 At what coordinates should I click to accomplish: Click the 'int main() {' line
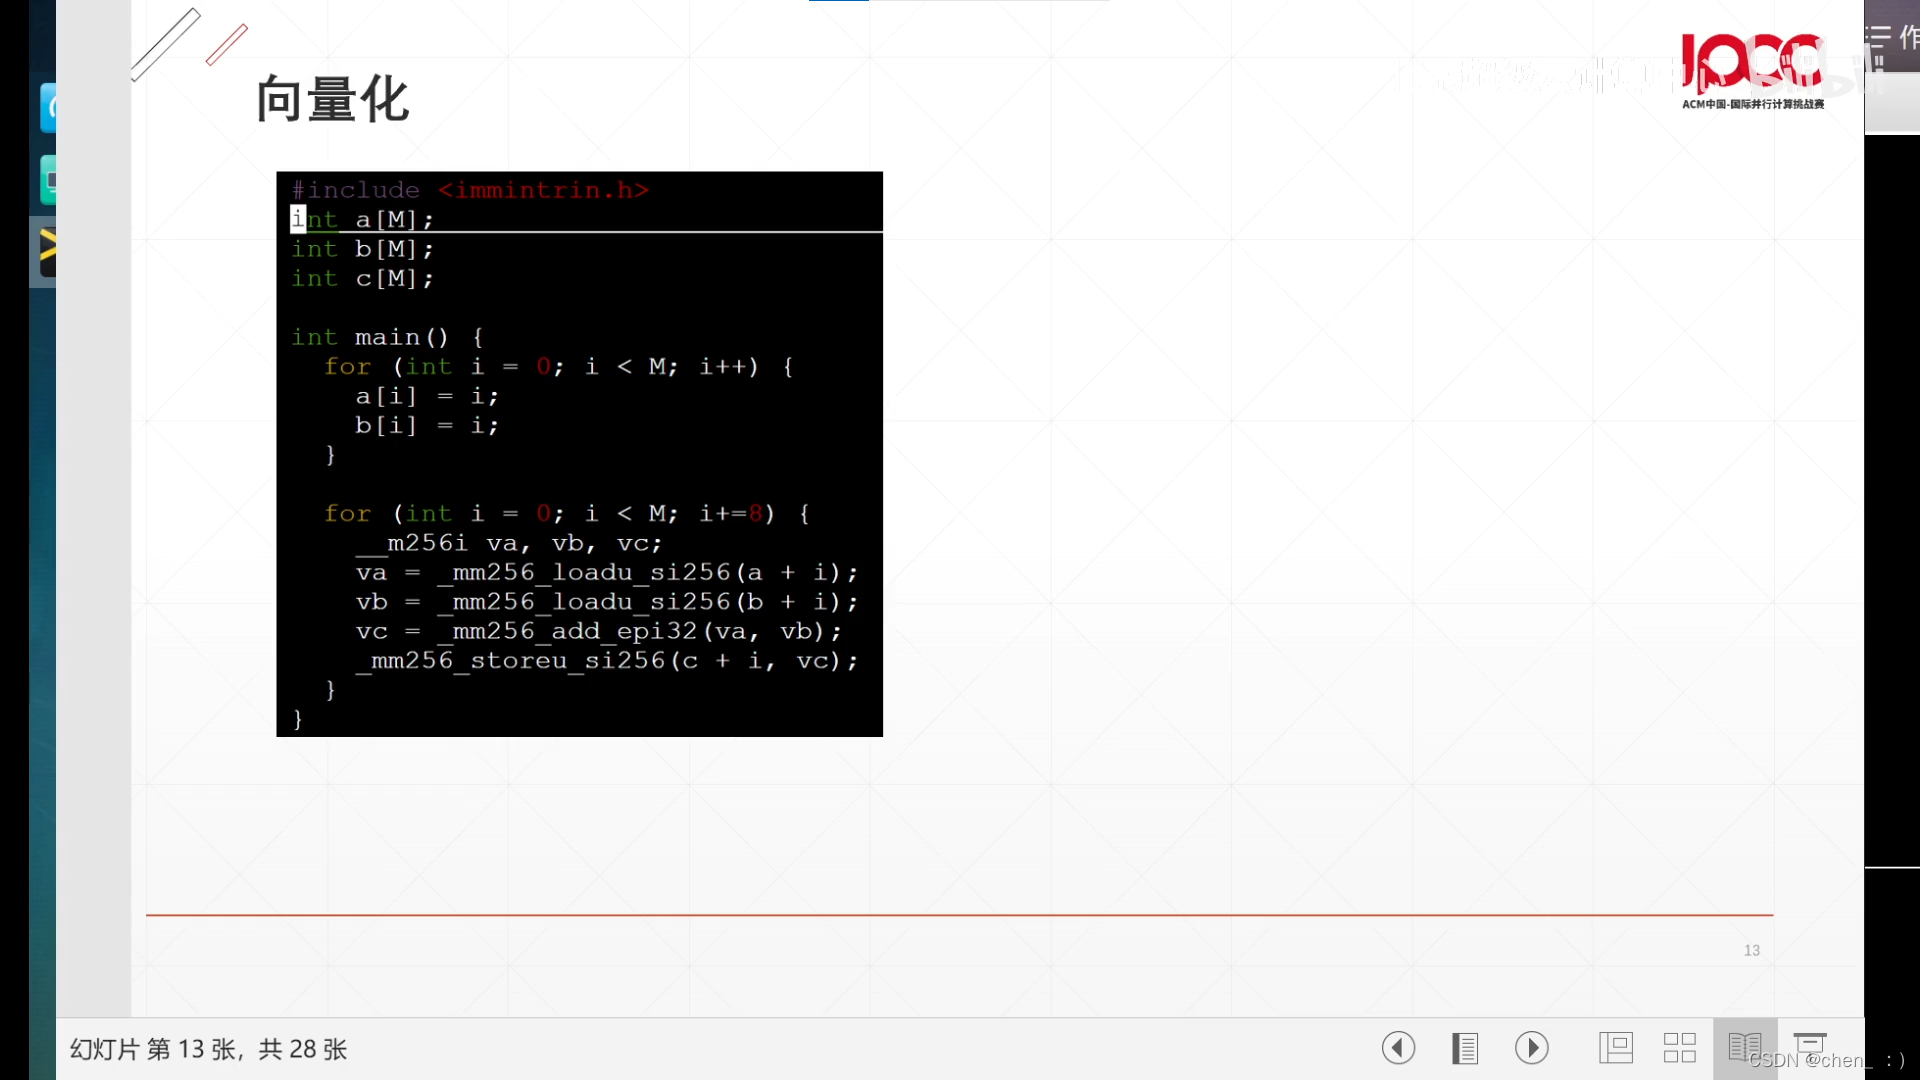[x=388, y=337]
